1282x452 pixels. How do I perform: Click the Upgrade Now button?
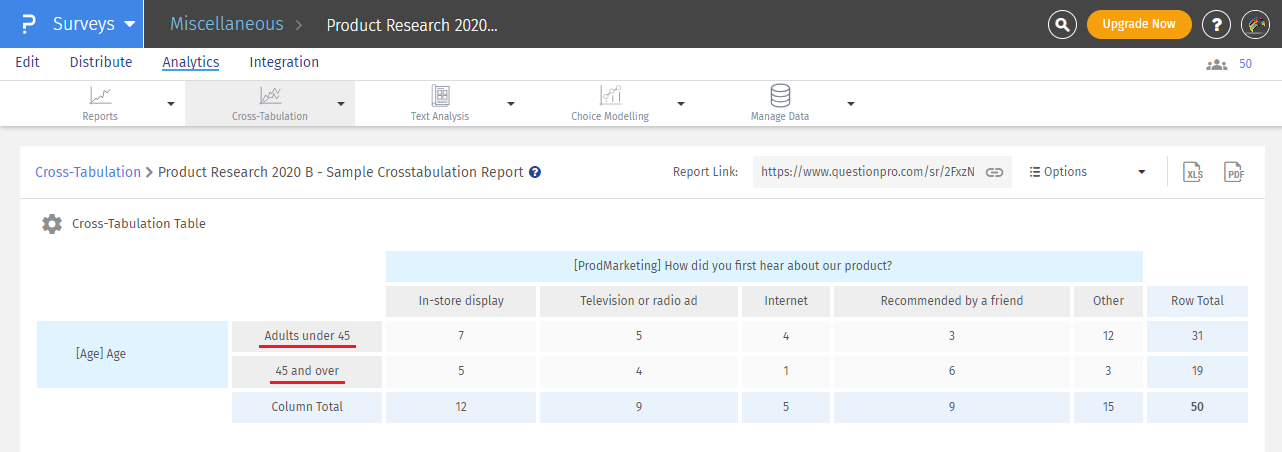coord(1139,24)
